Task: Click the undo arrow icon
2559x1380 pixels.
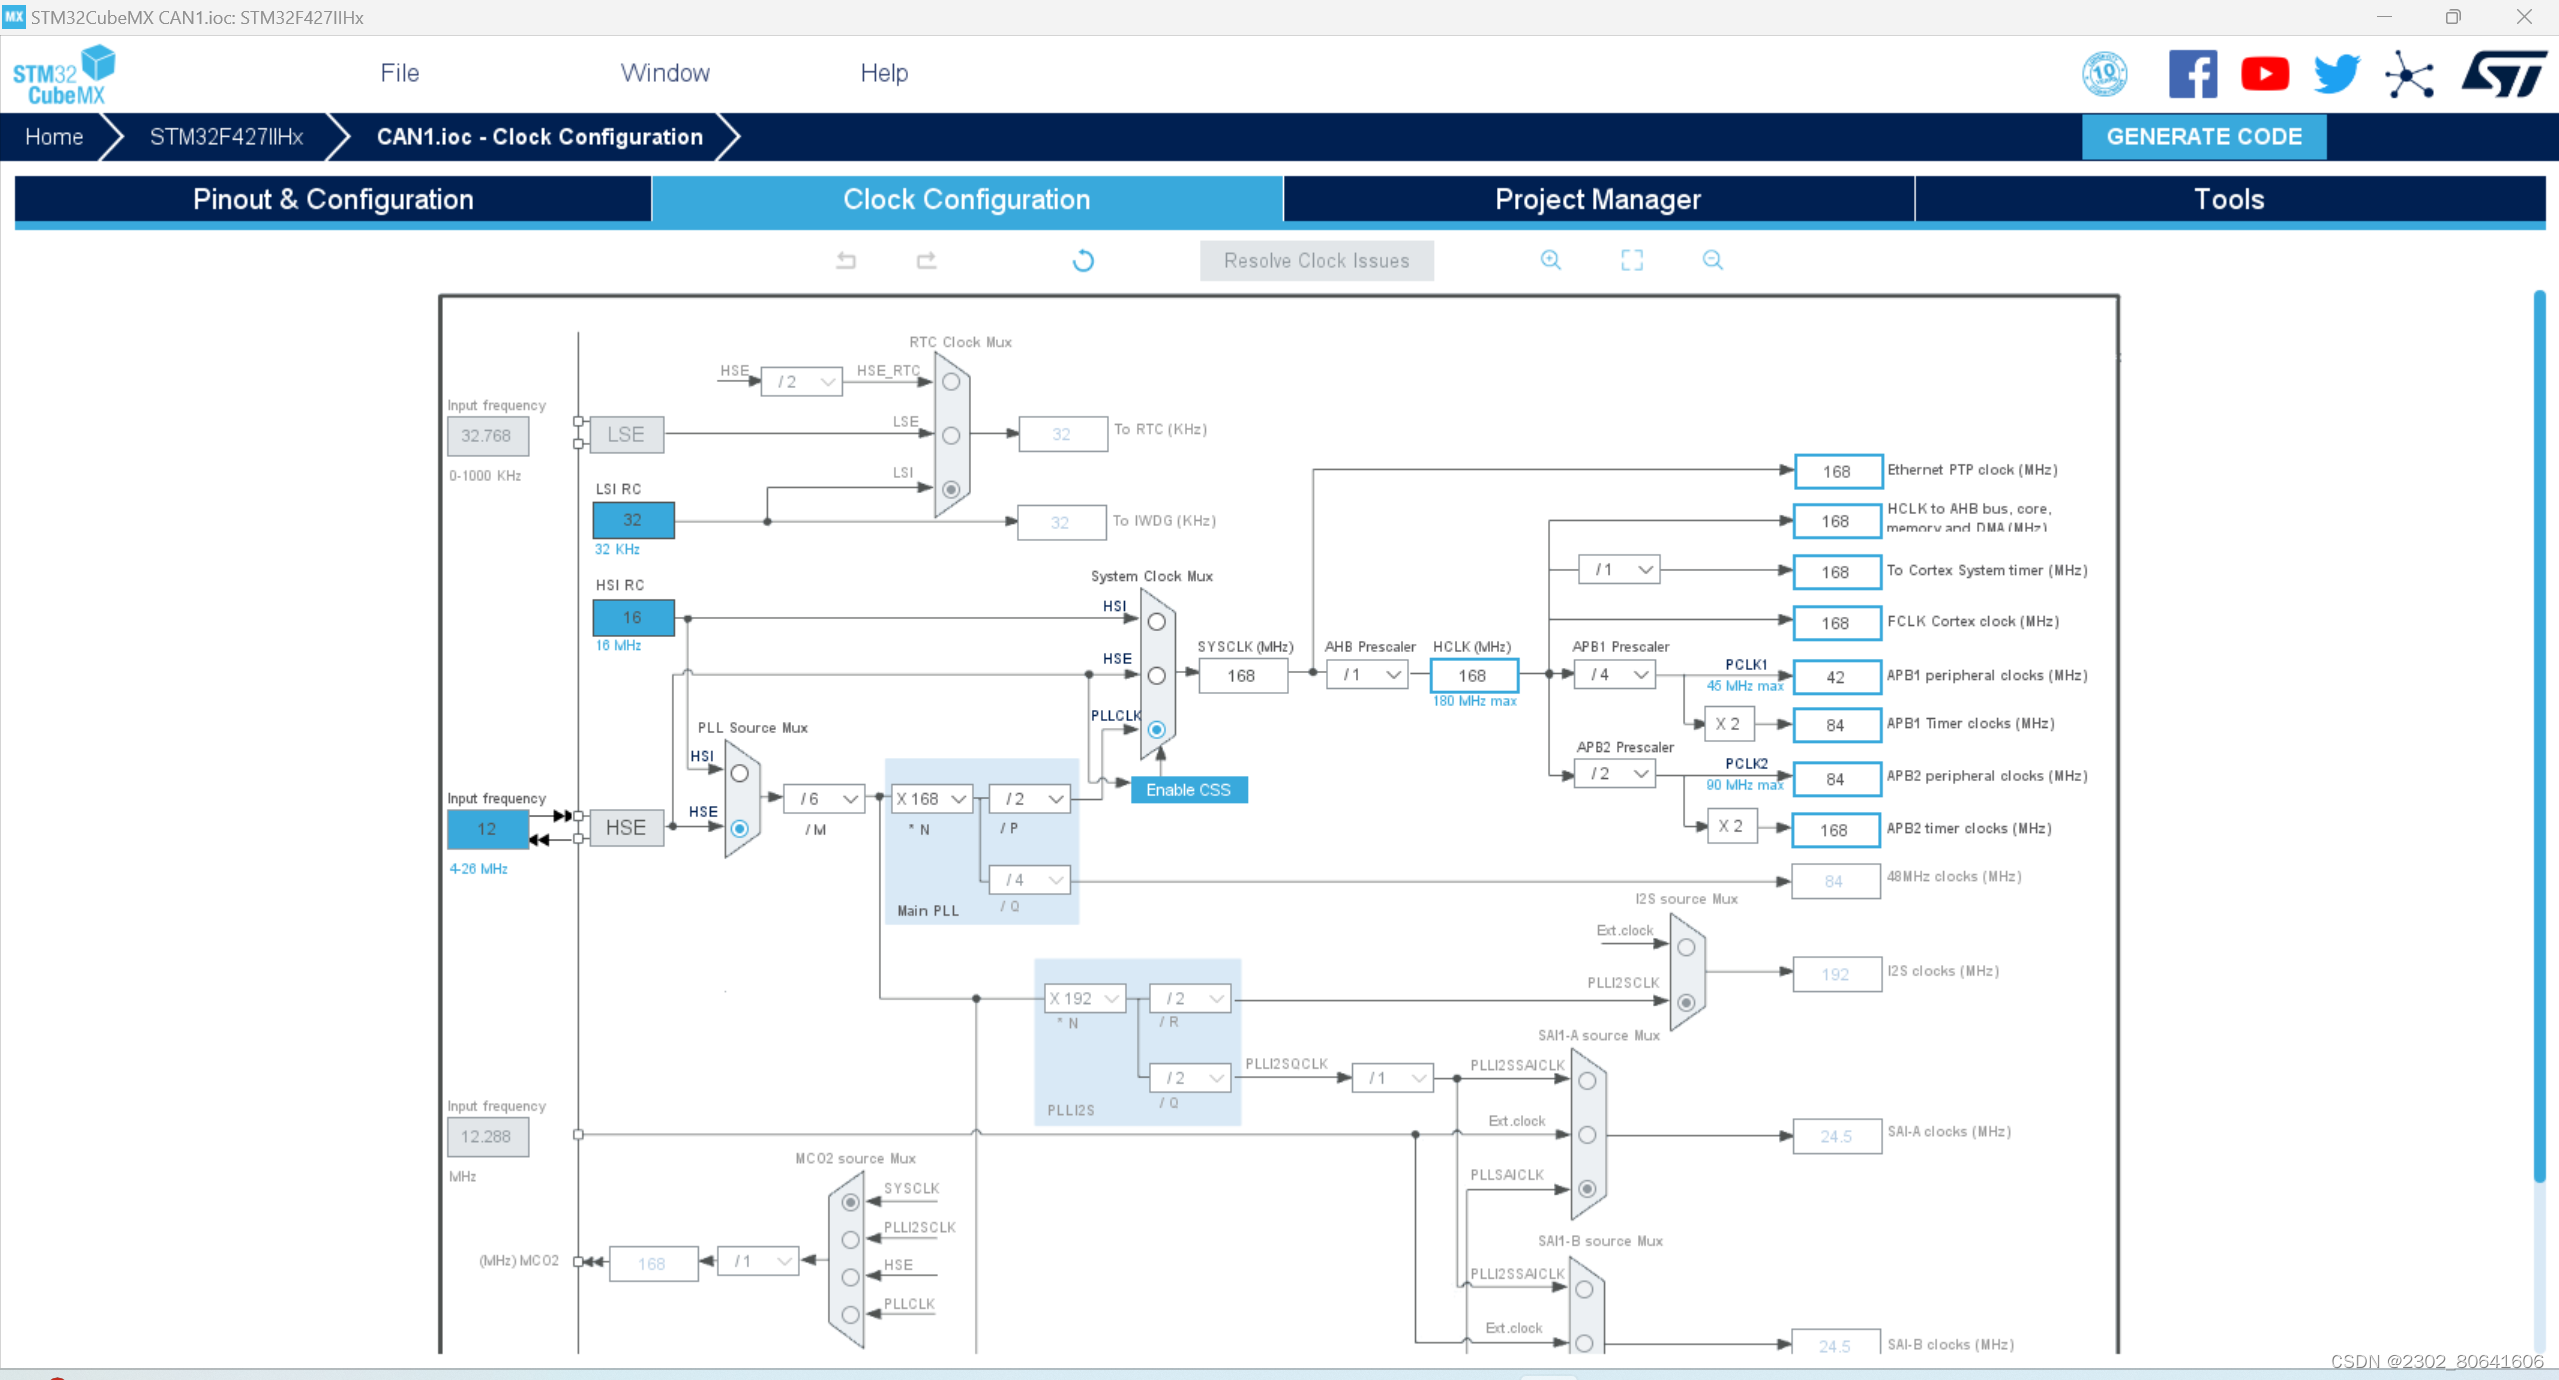Action: (846, 261)
